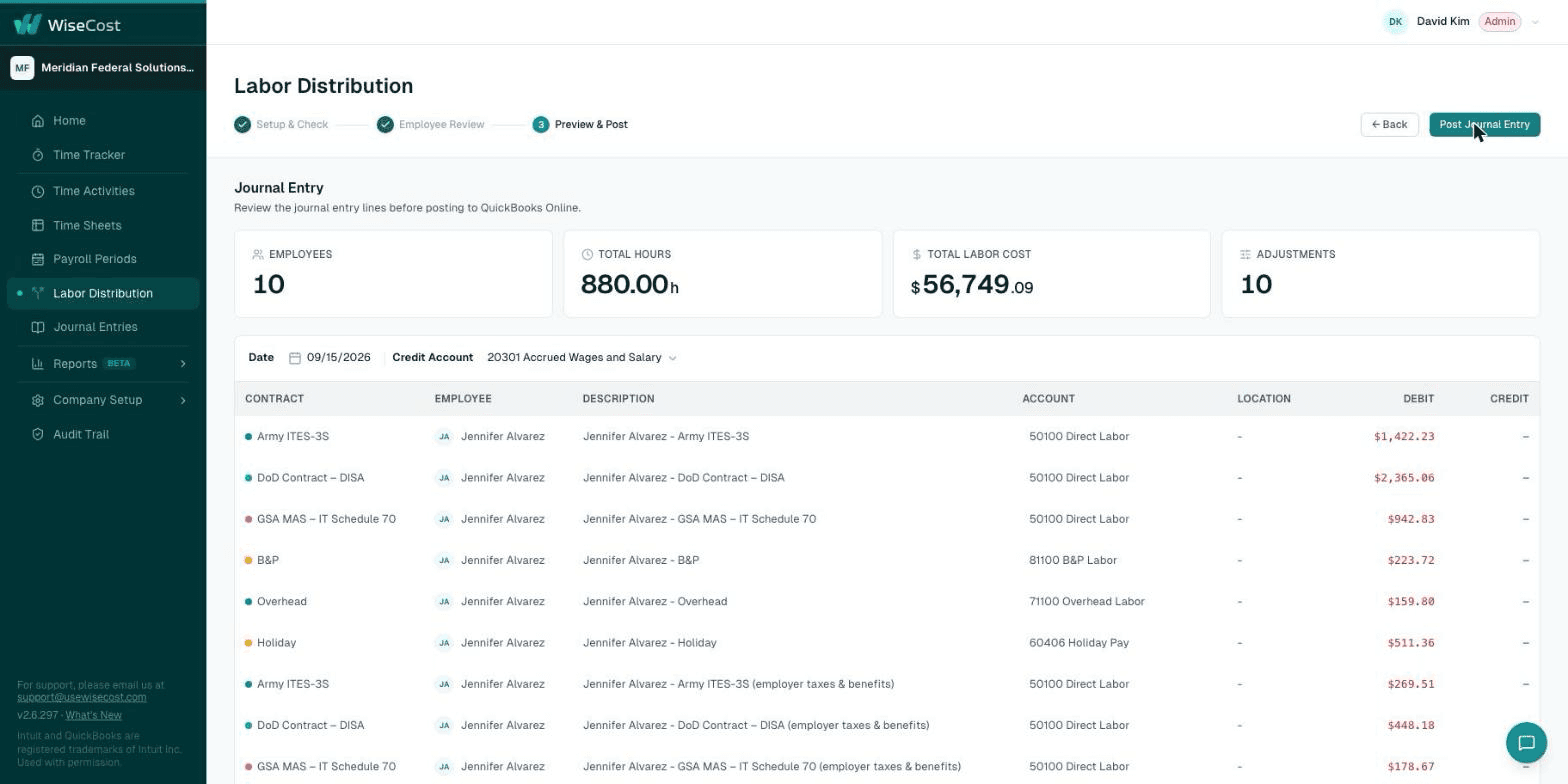Go to completed Setup & Check step

[281, 125]
